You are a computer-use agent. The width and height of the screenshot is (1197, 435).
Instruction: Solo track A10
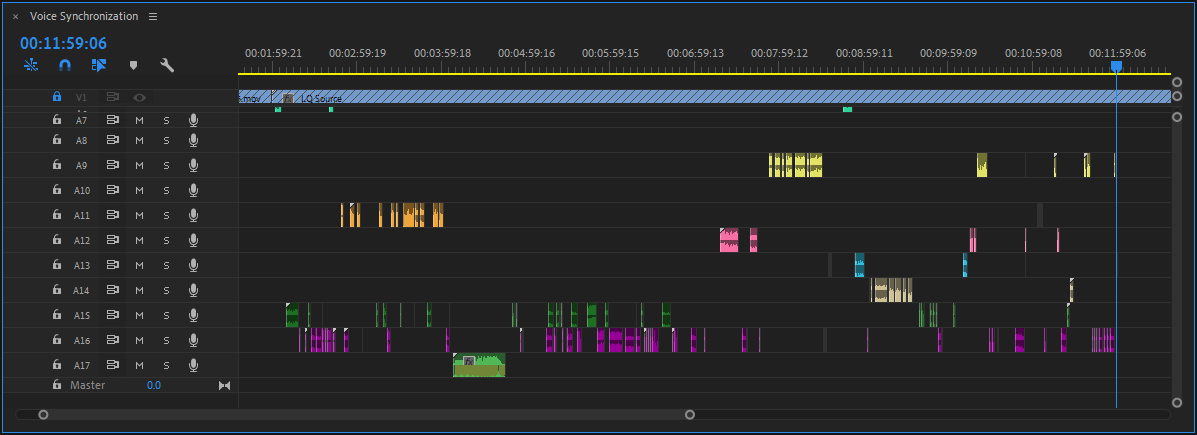[x=166, y=190]
